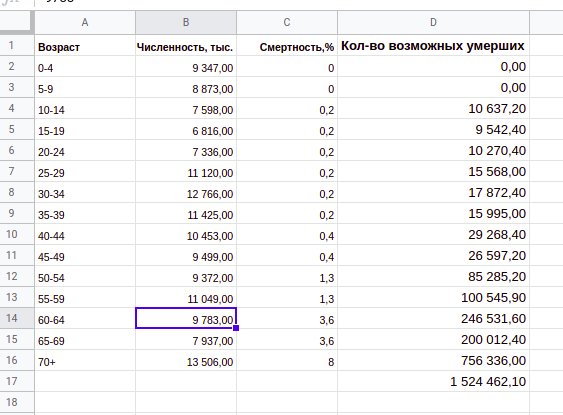Image resolution: width=563 pixels, height=415 pixels.
Task: Click the deaths cell '29 268,40'
Action: click(433, 234)
